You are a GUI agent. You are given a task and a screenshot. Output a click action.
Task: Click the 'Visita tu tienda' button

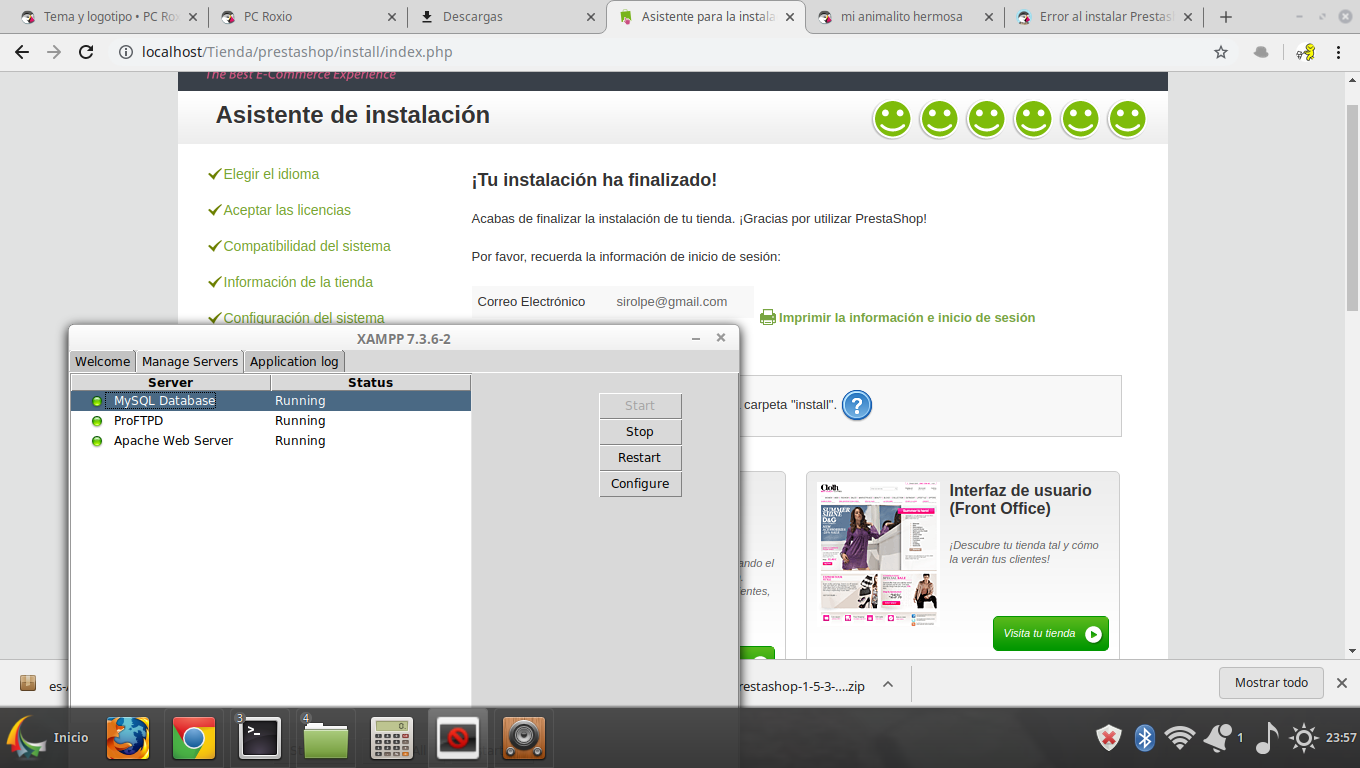tap(1051, 633)
